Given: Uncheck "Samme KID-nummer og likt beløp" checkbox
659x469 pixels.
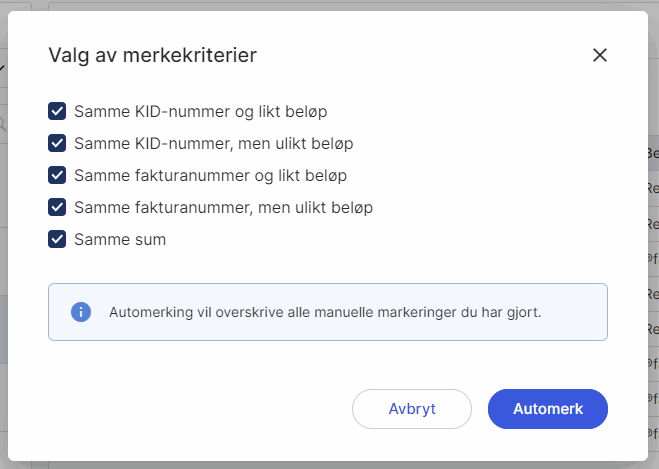Looking at the screenshot, I should pos(57,111).
